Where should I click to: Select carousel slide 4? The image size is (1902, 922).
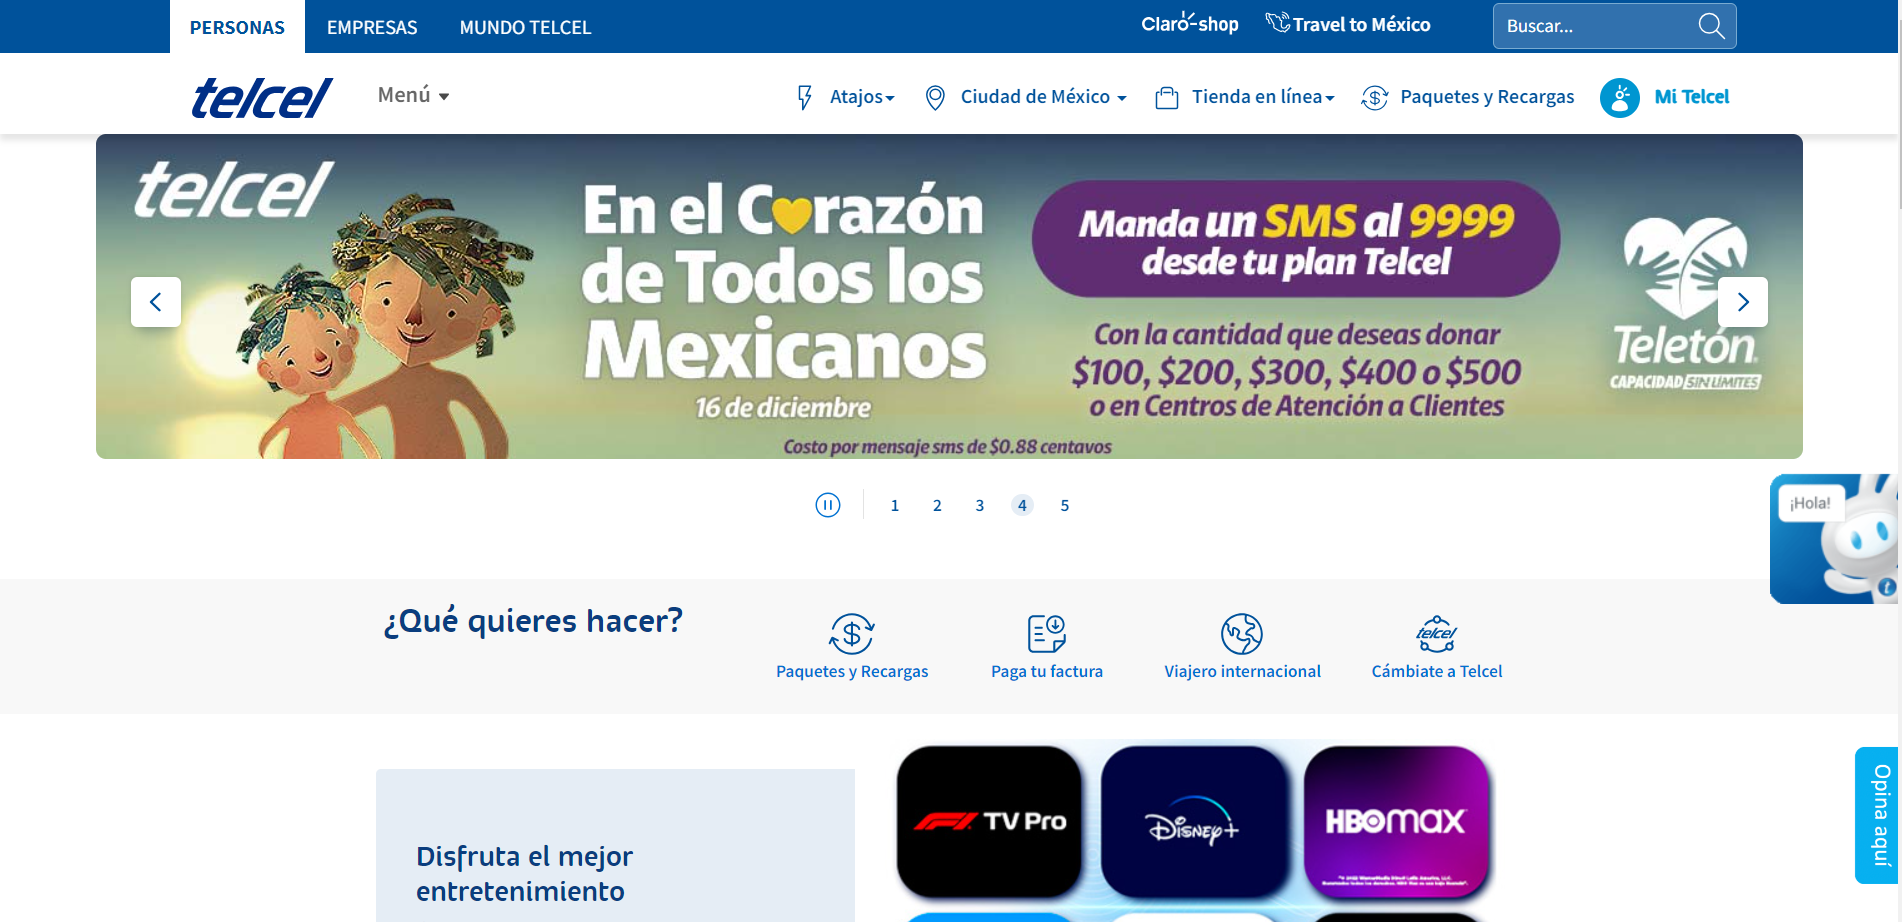[1022, 505]
